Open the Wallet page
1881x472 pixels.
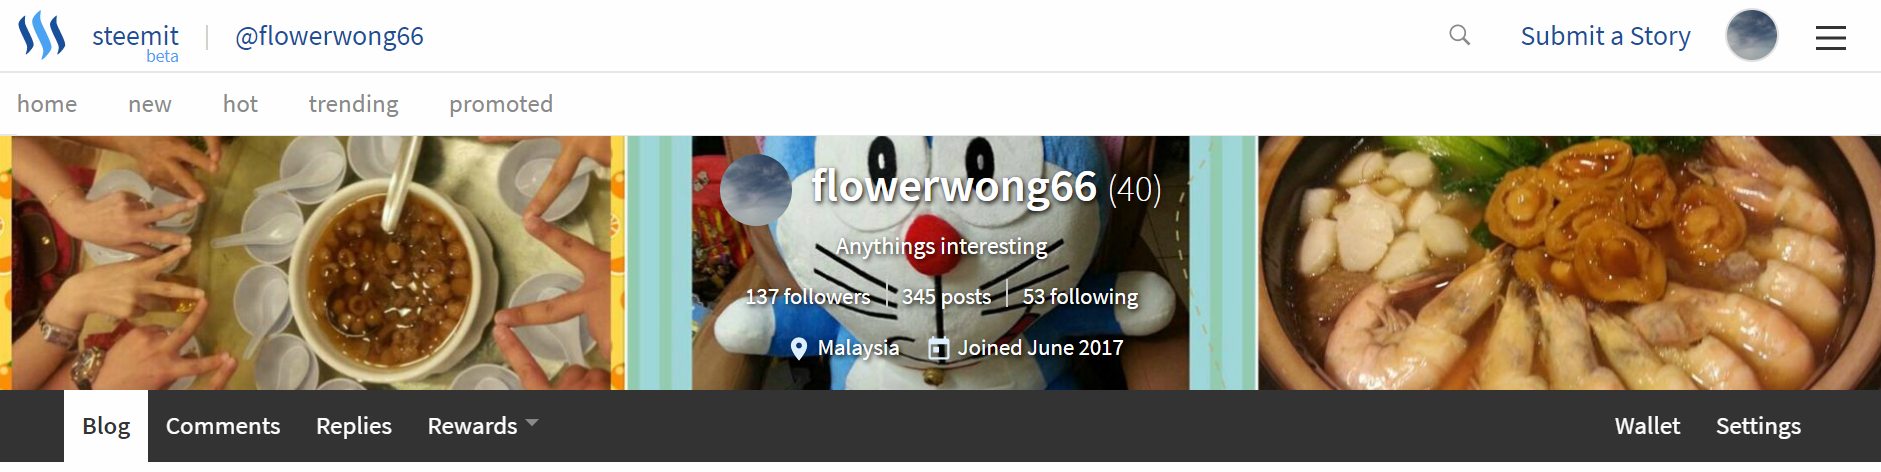point(1647,426)
